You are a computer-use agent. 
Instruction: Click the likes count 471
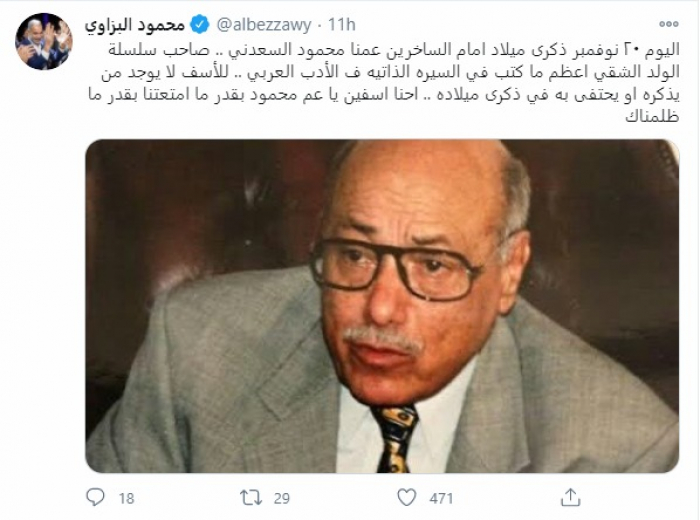441,498
